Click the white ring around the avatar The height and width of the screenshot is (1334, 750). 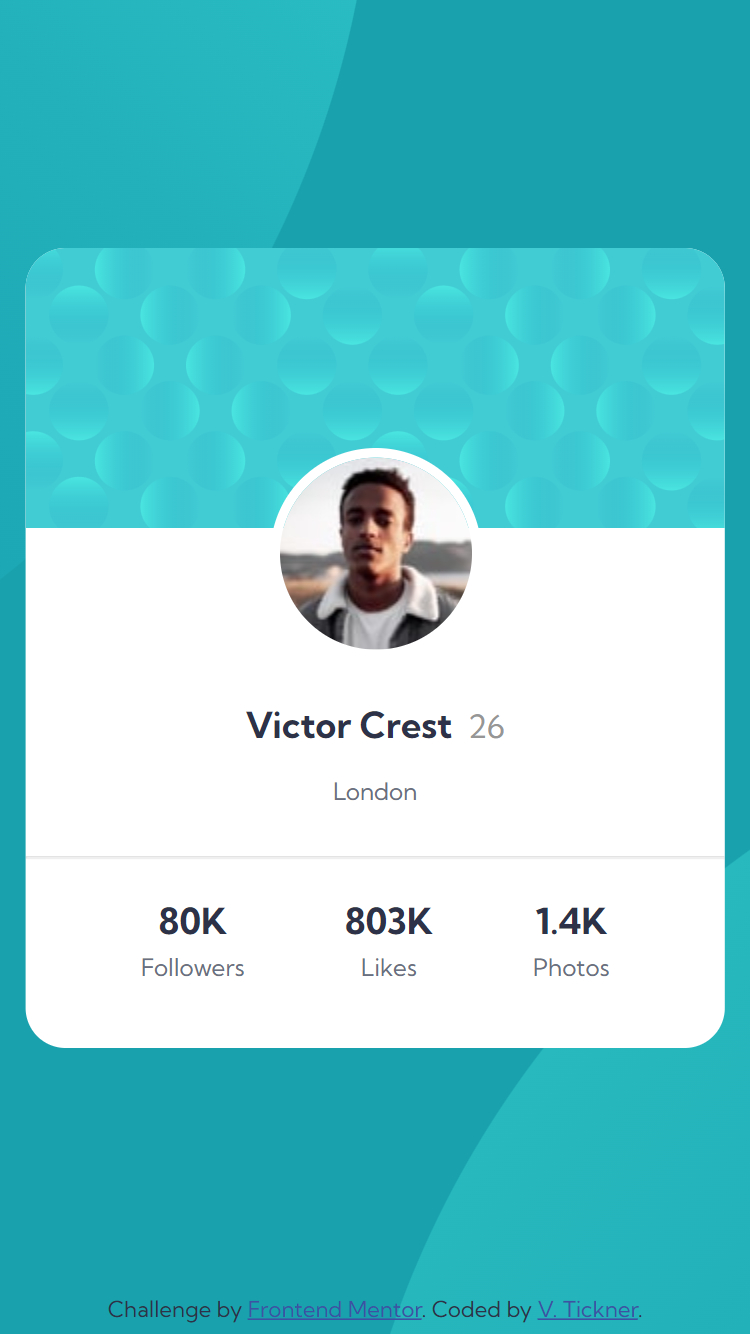click(x=376, y=453)
